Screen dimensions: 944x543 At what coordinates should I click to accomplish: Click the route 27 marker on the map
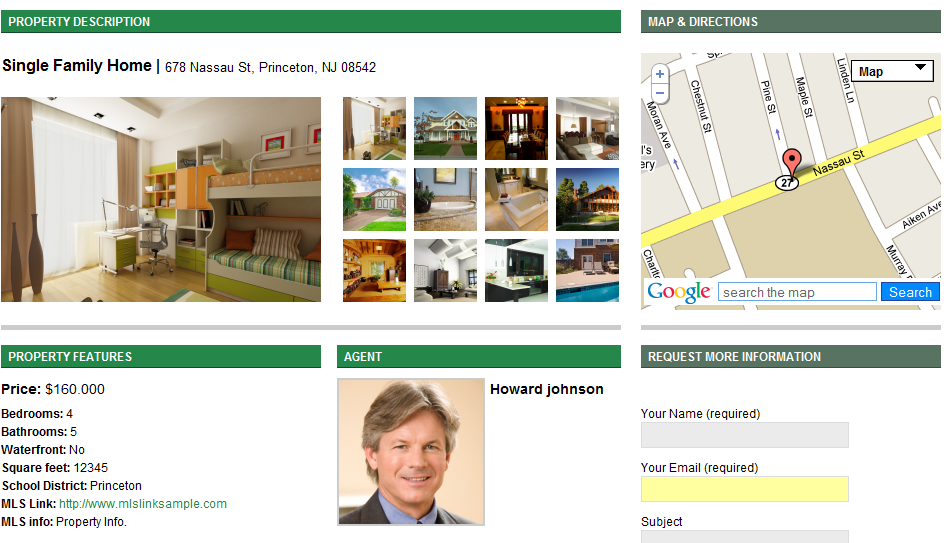(786, 182)
